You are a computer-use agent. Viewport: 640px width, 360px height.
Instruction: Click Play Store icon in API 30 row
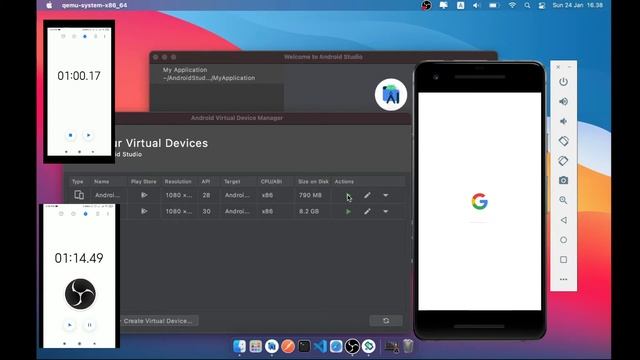coord(144,211)
